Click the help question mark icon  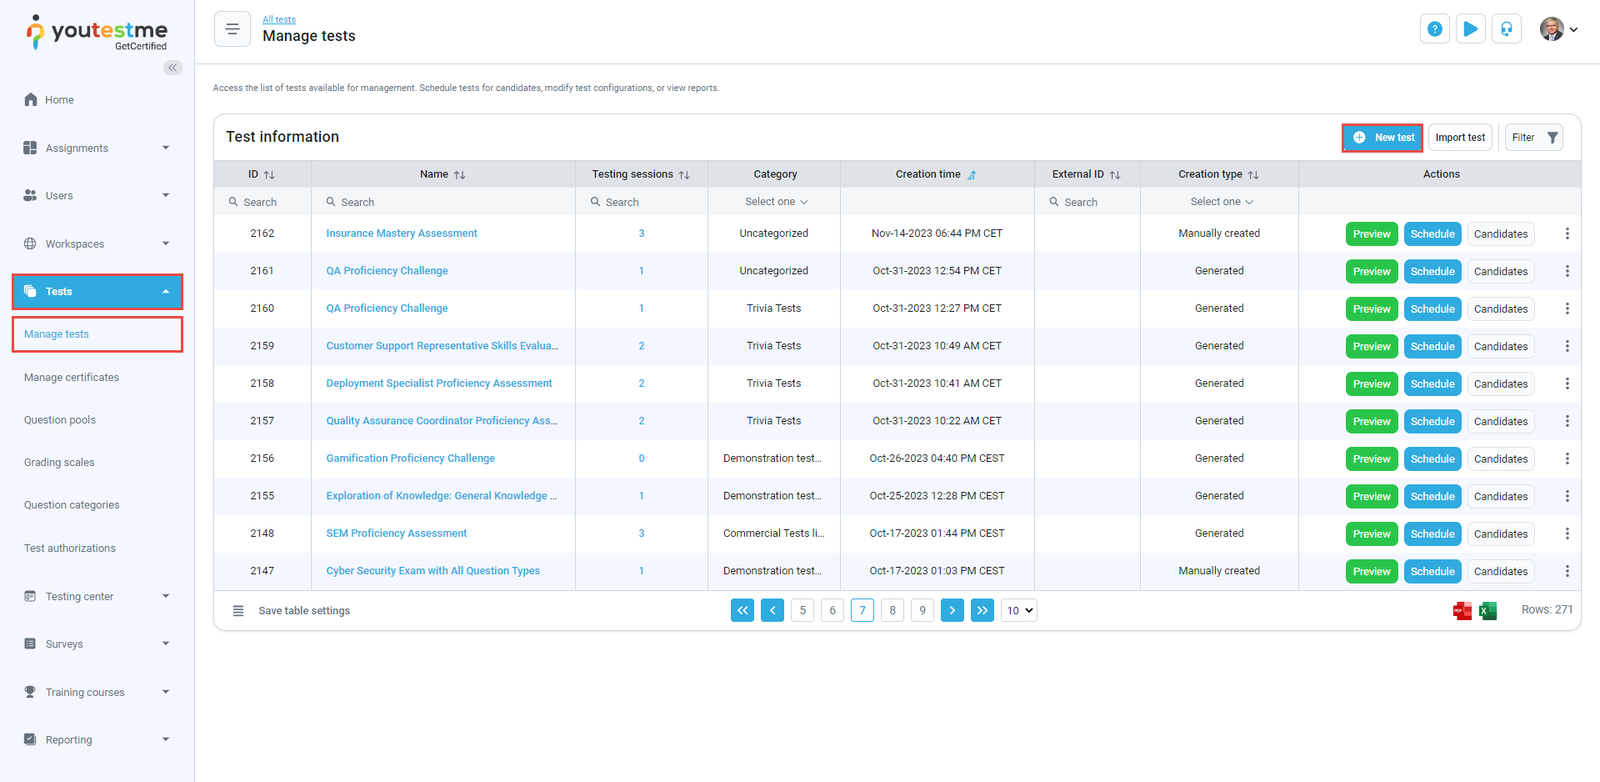click(1434, 29)
